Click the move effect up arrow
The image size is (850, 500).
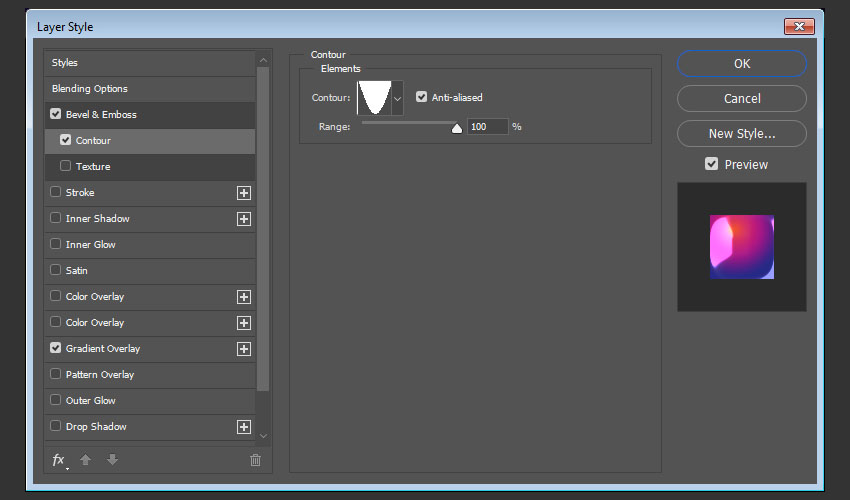click(x=86, y=460)
